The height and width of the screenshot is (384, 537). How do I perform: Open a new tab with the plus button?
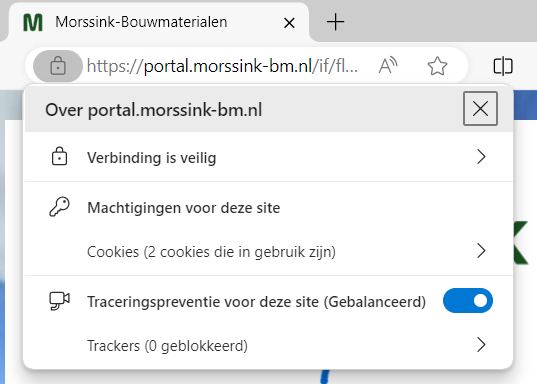point(335,22)
